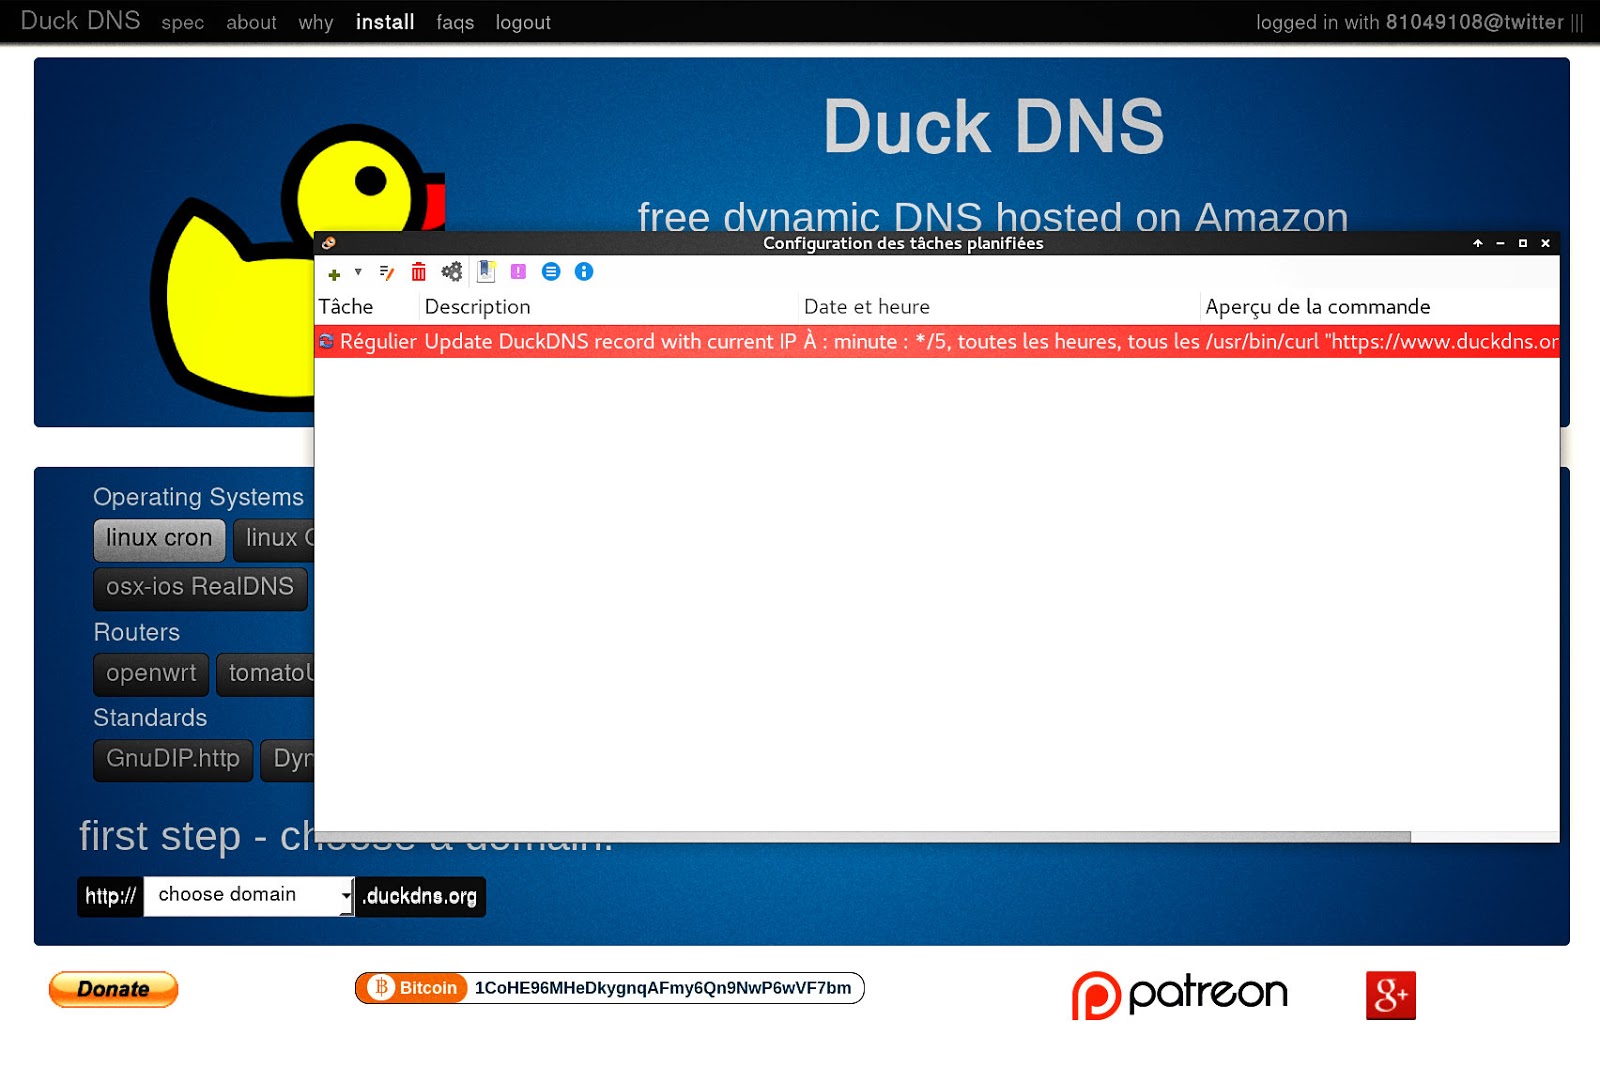Click the http:// prefix label
The image size is (1600, 1067).
(x=110, y=896)
